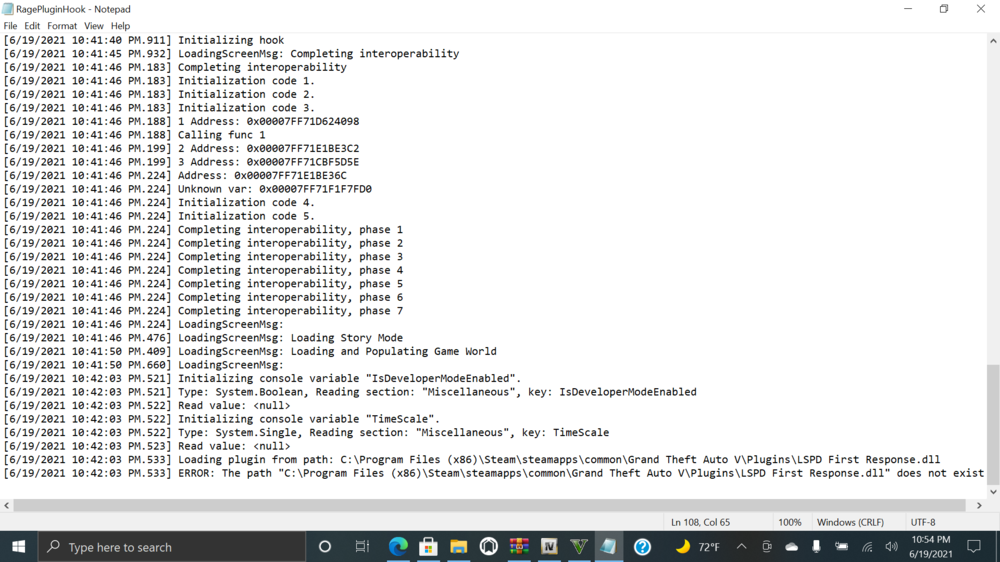Click the horizontal scrollbar thumb
This screenshot has height=562, width=1000.
pos(489,505)
